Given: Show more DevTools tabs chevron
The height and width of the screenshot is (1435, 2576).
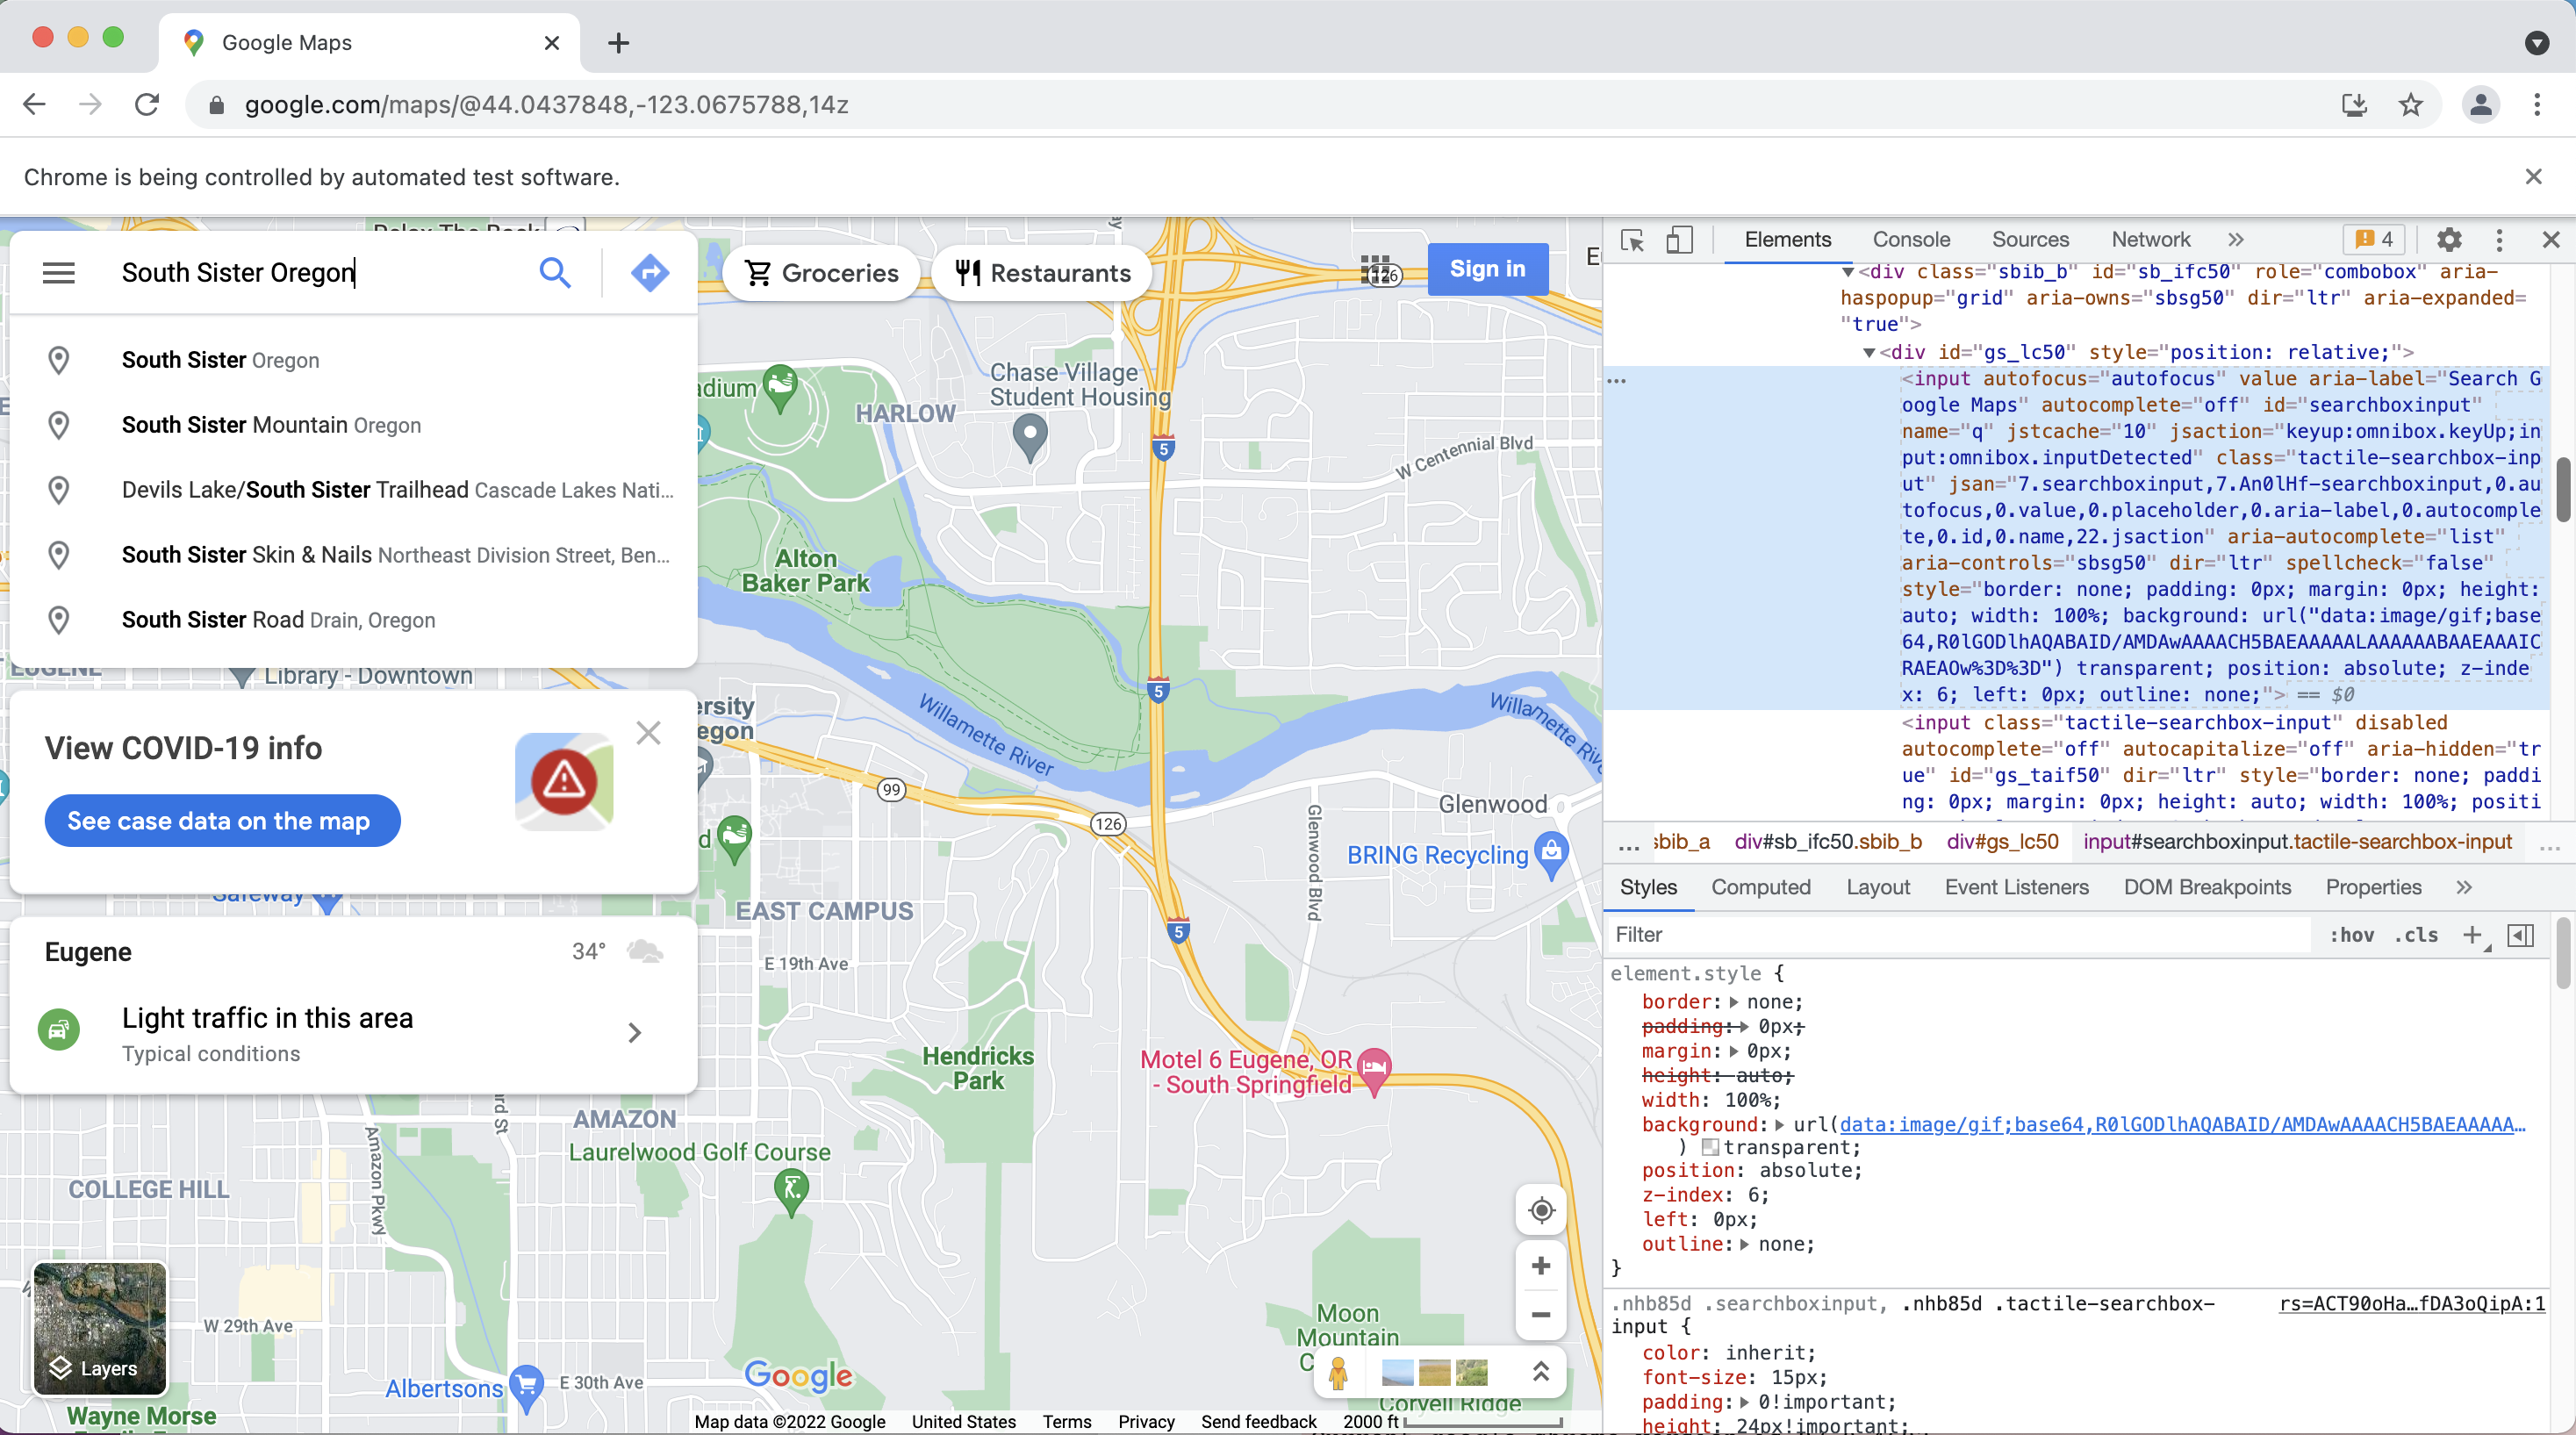Looking at the screenshot, I should pos(2236,240).
